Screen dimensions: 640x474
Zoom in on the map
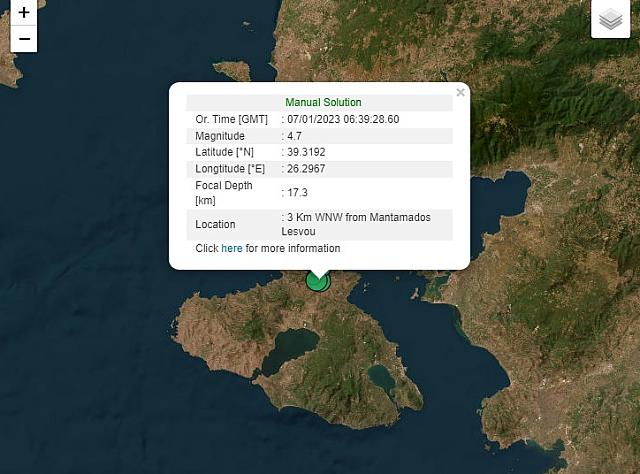(x=24, y=13)
